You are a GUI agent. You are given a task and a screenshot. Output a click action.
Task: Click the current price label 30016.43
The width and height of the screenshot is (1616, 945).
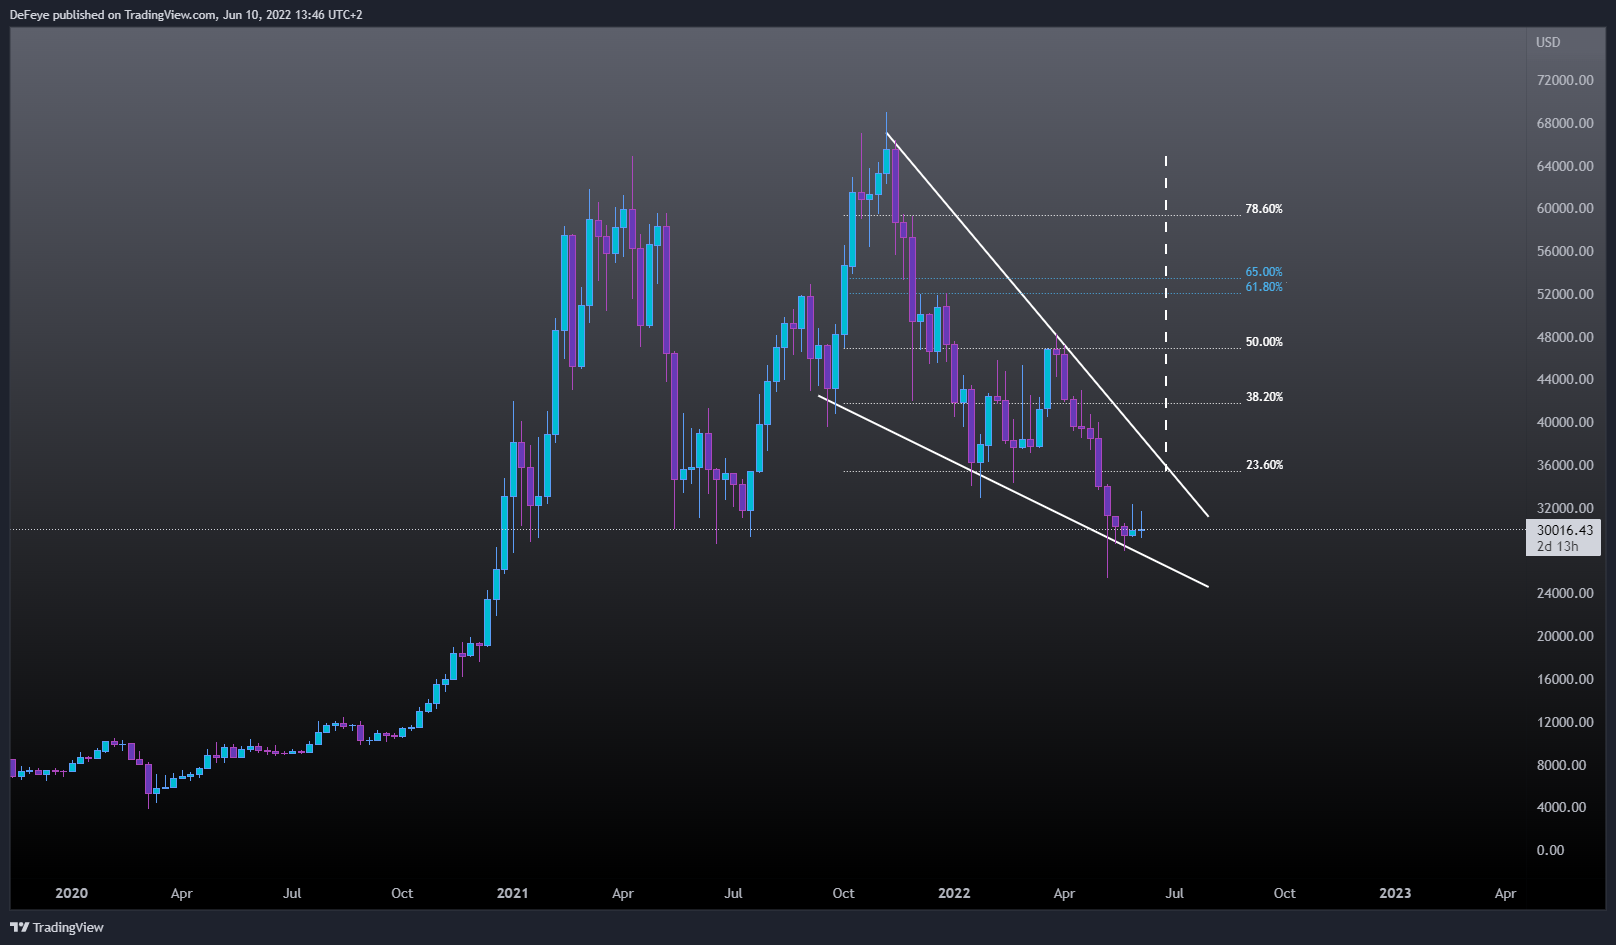coord(1564,531)
